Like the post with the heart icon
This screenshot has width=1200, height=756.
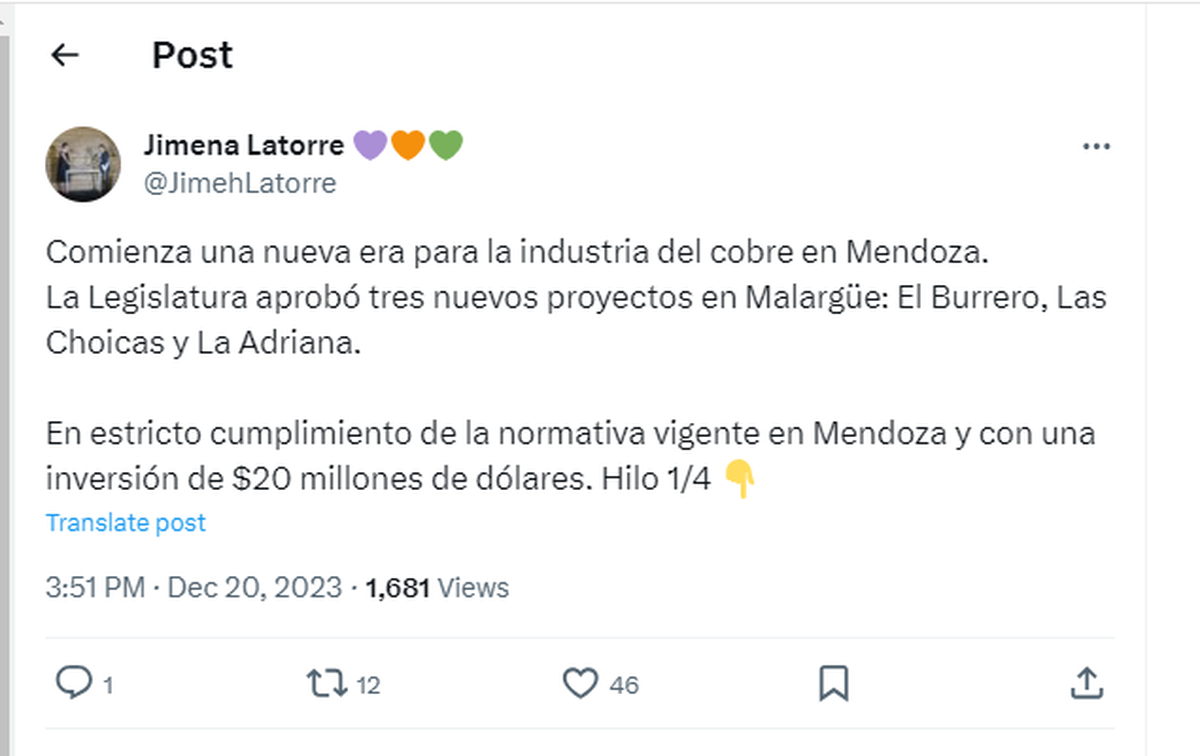click(x=580, y=683)
